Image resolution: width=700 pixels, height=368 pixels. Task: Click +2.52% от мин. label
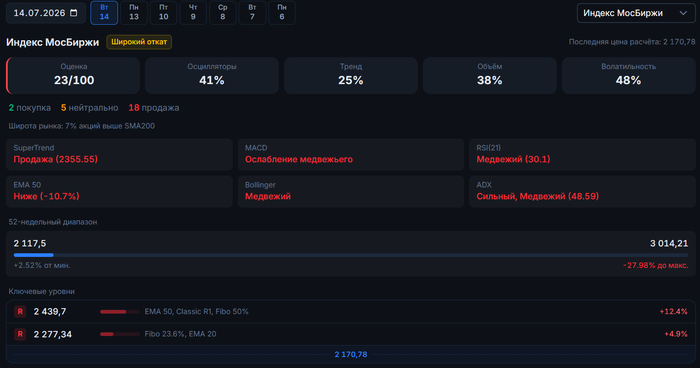(x=42, y=265)
